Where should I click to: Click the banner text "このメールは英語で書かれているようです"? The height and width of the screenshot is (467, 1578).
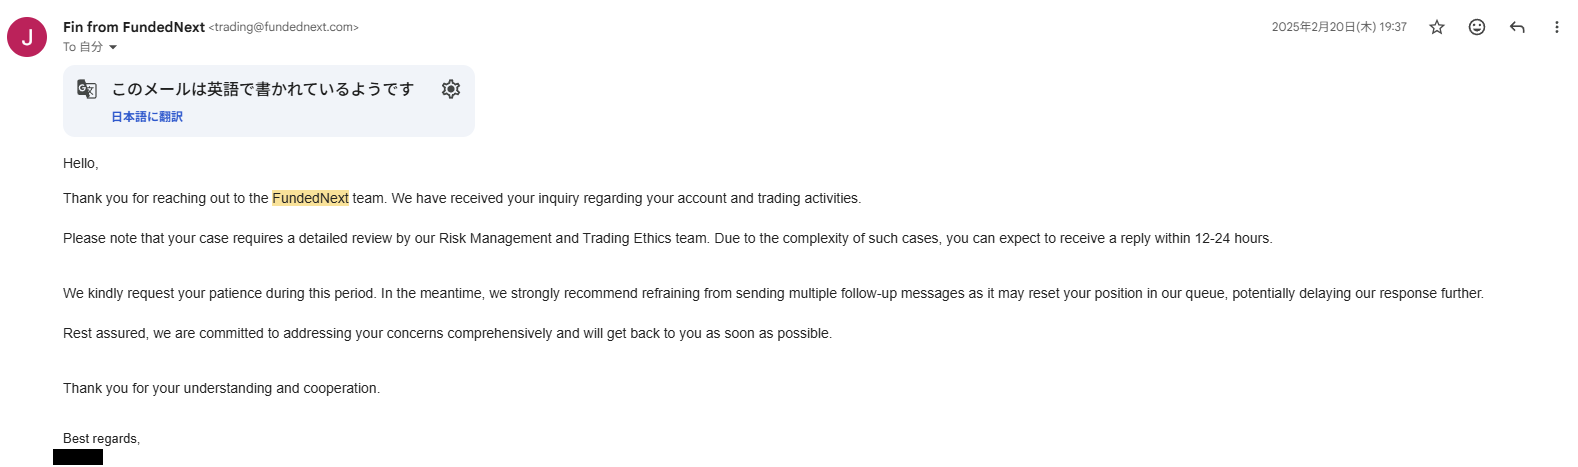pyautogui.click(x=262, y=89)
